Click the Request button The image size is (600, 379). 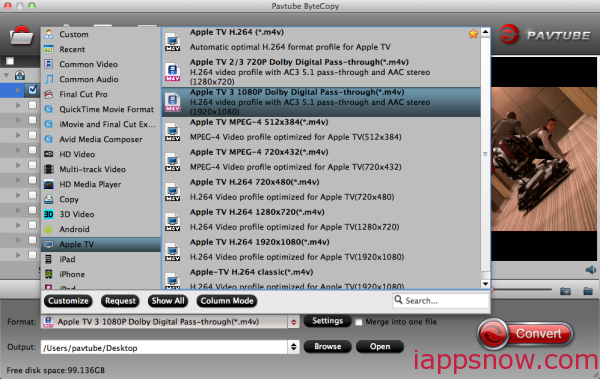(x=120, y=301)
